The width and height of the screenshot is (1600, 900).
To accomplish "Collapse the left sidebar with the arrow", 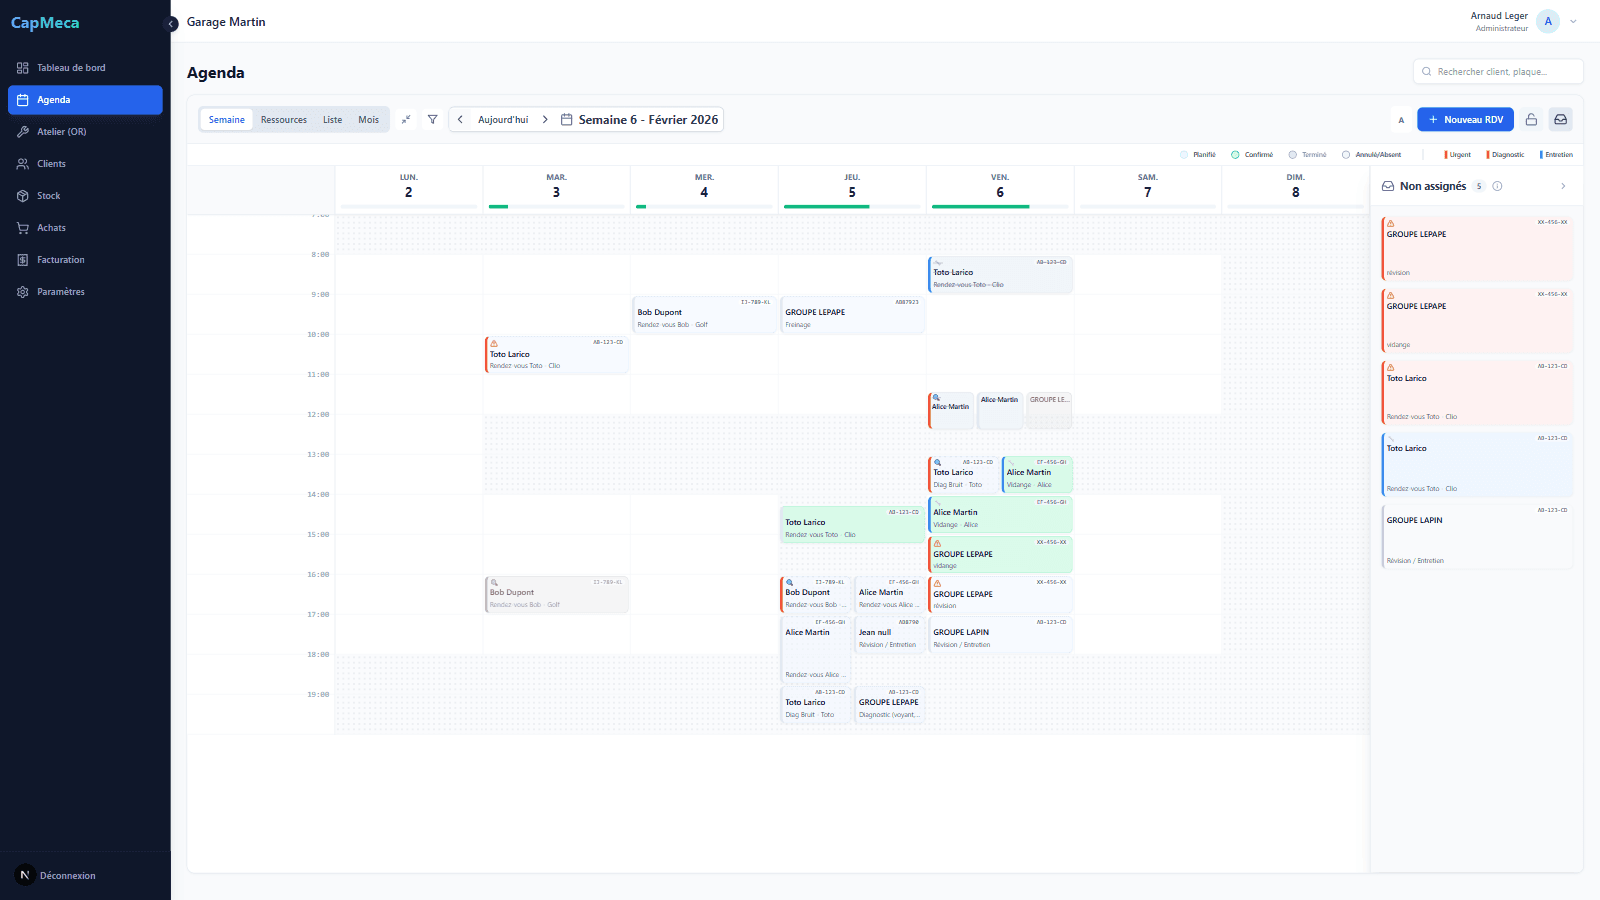I will coord(170,24).
